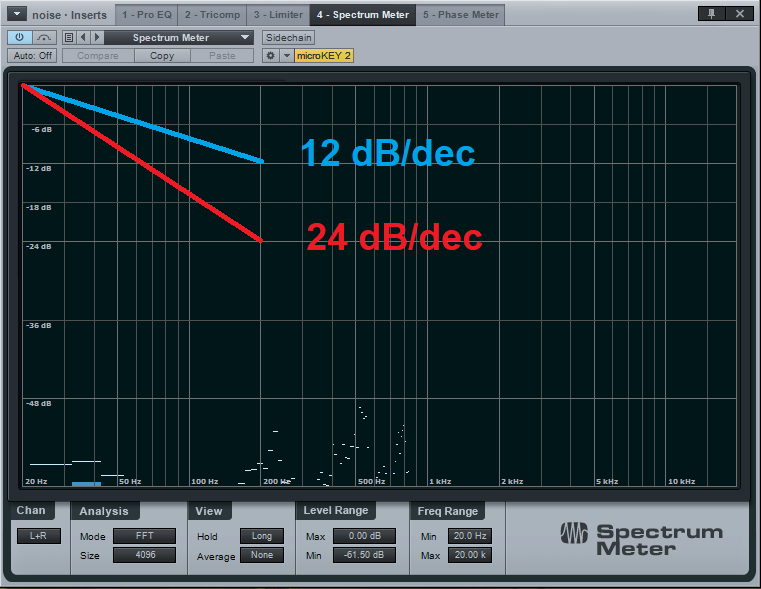Image resolution: width=761 pixels, height=589 pixels.
Task: Change the Average setting None
Action: click(x=262, y=555)
